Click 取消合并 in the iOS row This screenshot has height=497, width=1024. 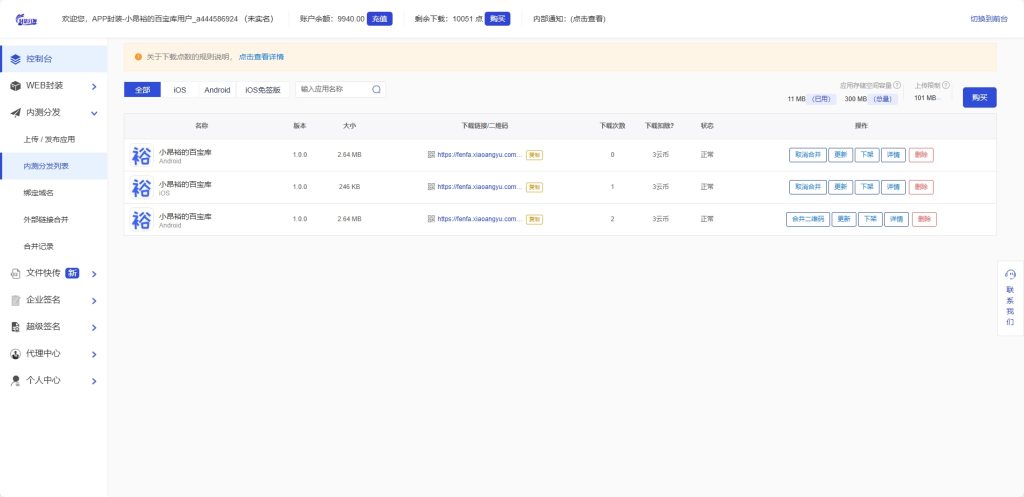point(808,187)
